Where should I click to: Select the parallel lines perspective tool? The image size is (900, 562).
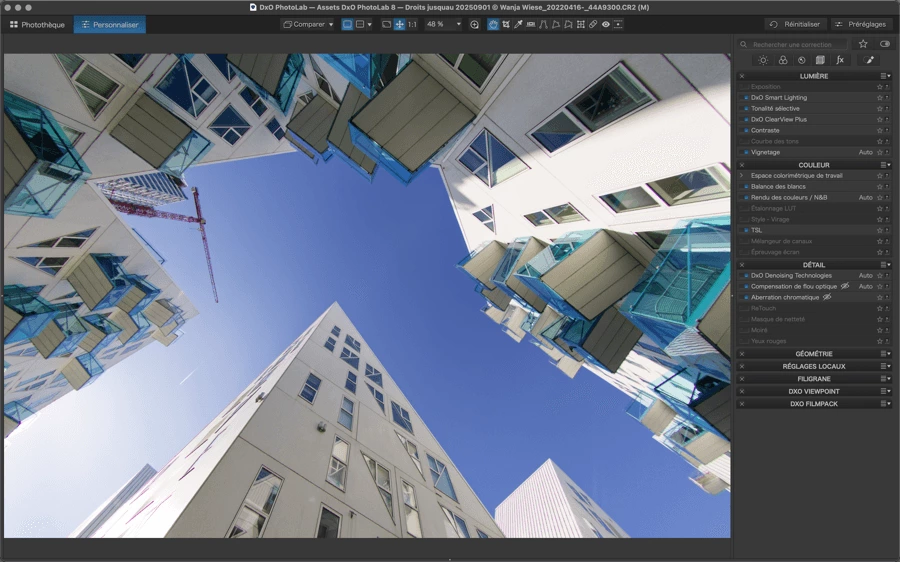coord(543,25)
